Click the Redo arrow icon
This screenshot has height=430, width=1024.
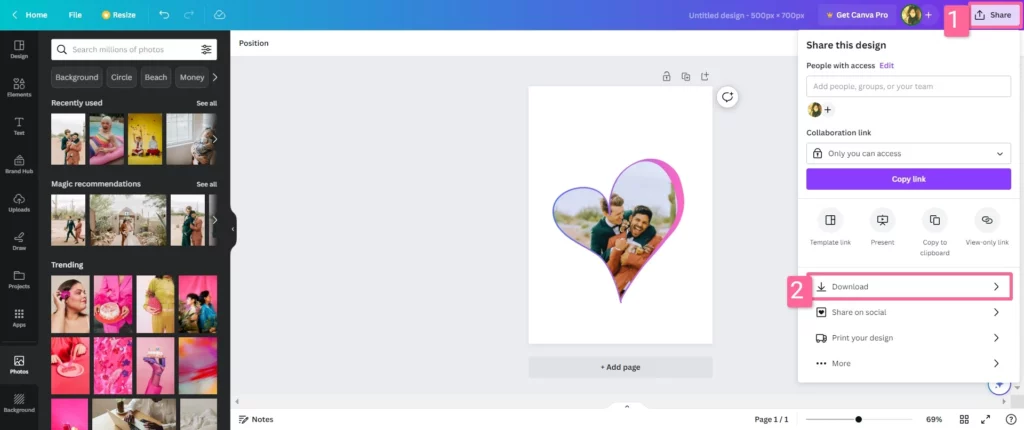point(189,14)
